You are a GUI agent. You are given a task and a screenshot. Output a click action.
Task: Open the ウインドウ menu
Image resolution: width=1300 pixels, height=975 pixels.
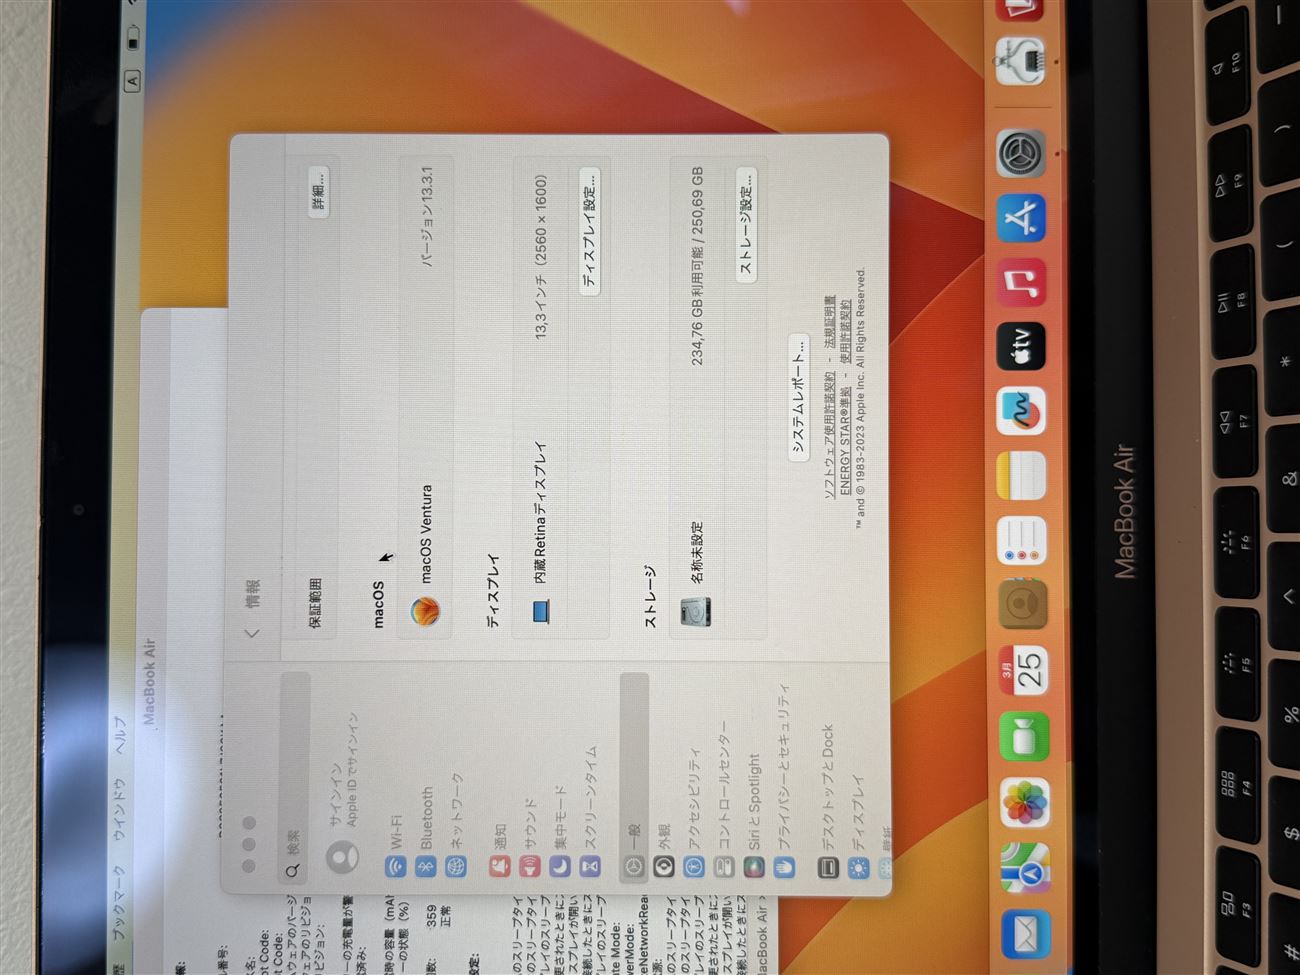(119, 808)
